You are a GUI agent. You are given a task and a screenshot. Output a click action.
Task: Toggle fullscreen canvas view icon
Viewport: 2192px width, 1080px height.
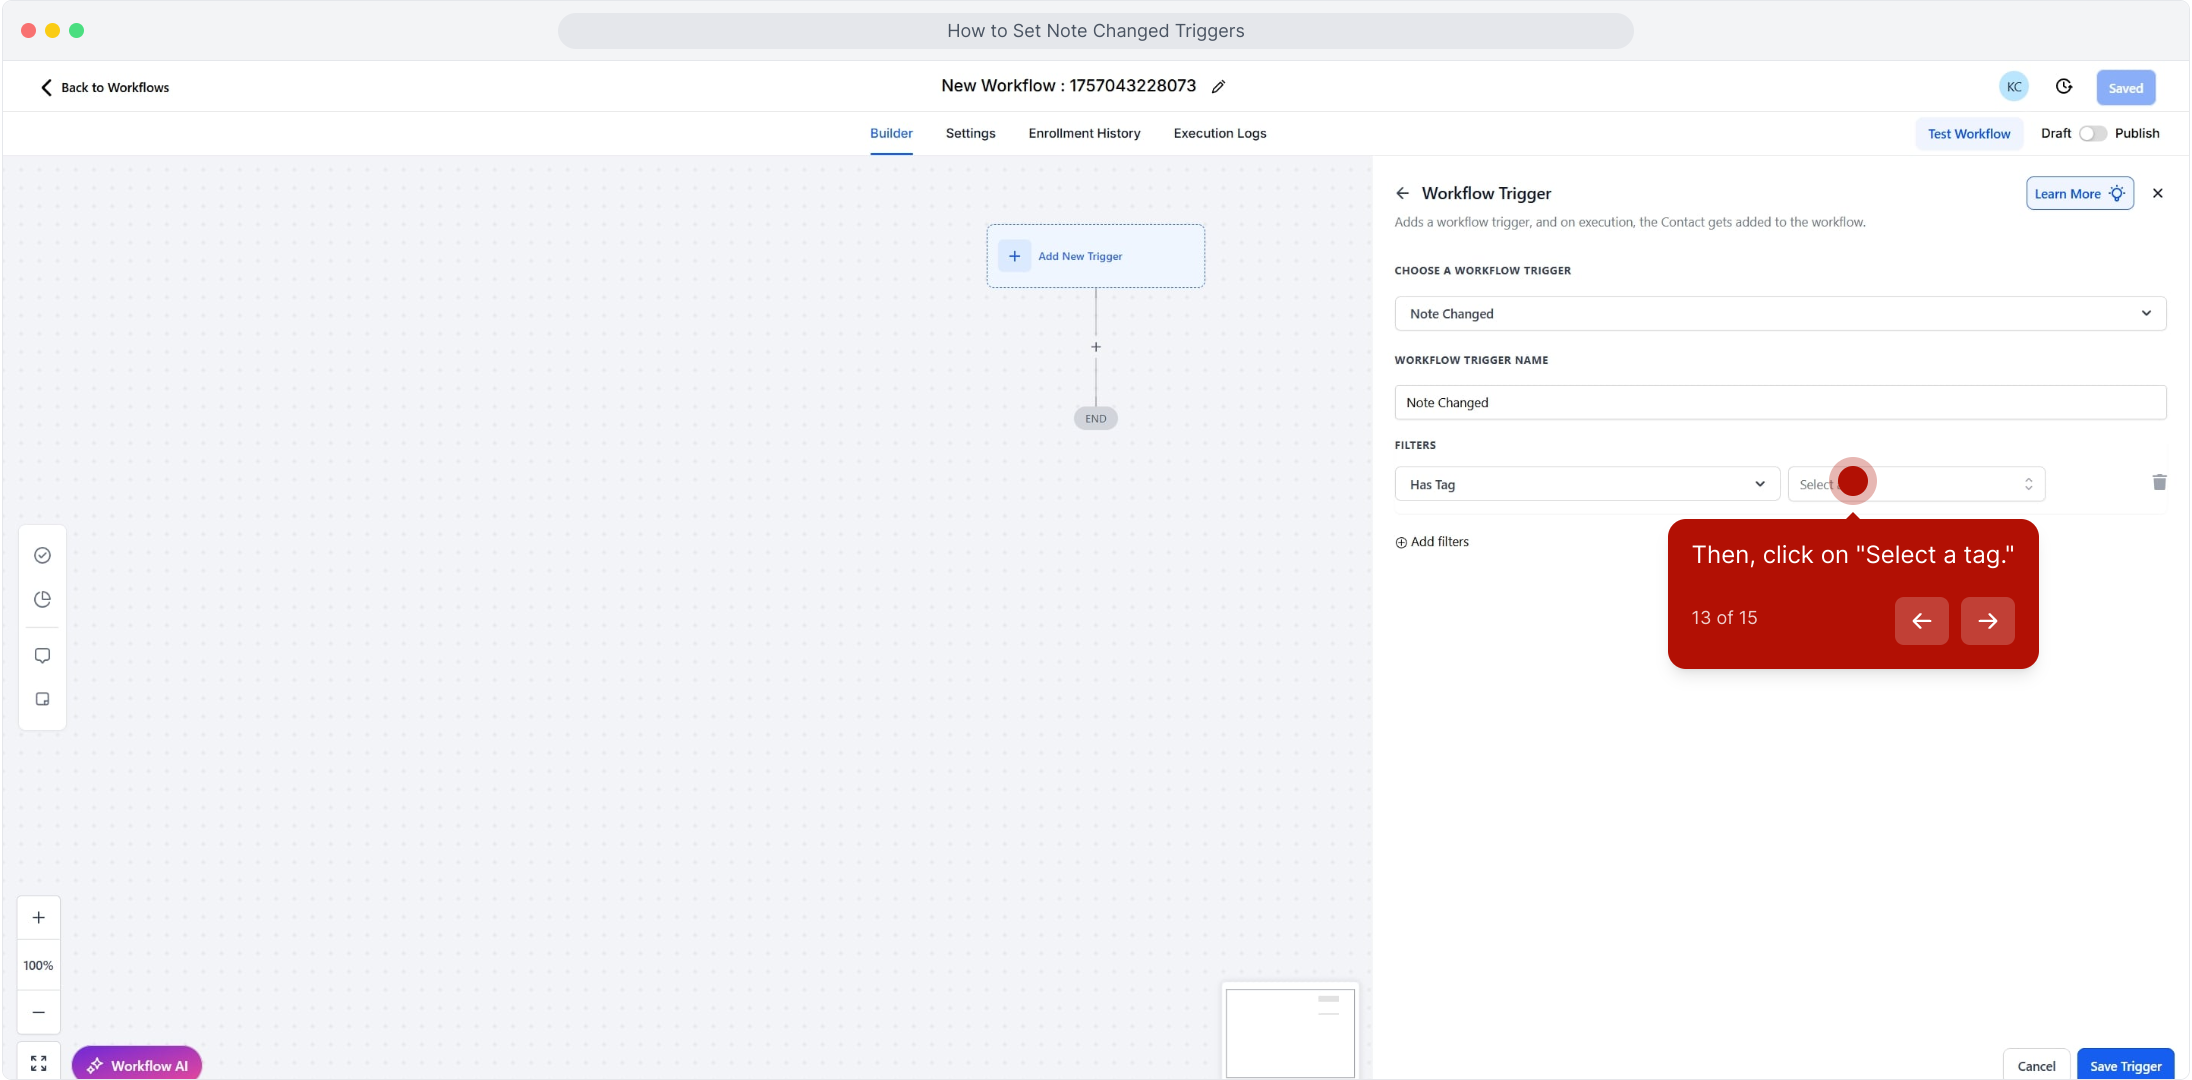[39, 1063]
